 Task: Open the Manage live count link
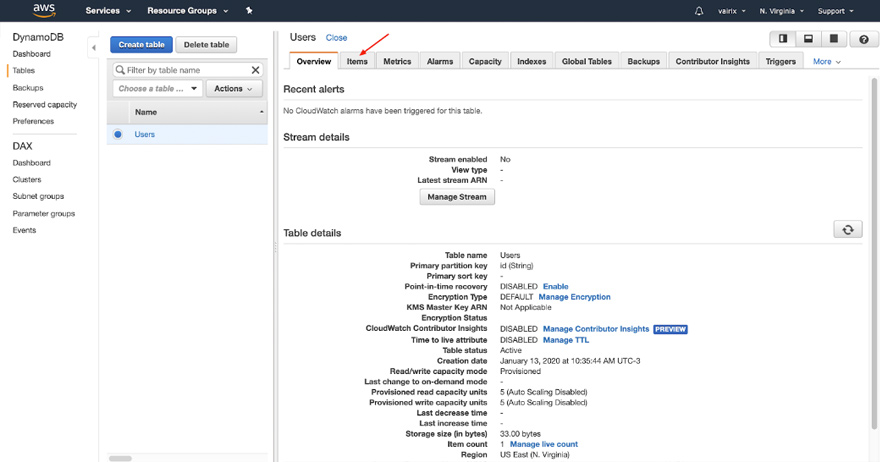(x=544, y=444)
